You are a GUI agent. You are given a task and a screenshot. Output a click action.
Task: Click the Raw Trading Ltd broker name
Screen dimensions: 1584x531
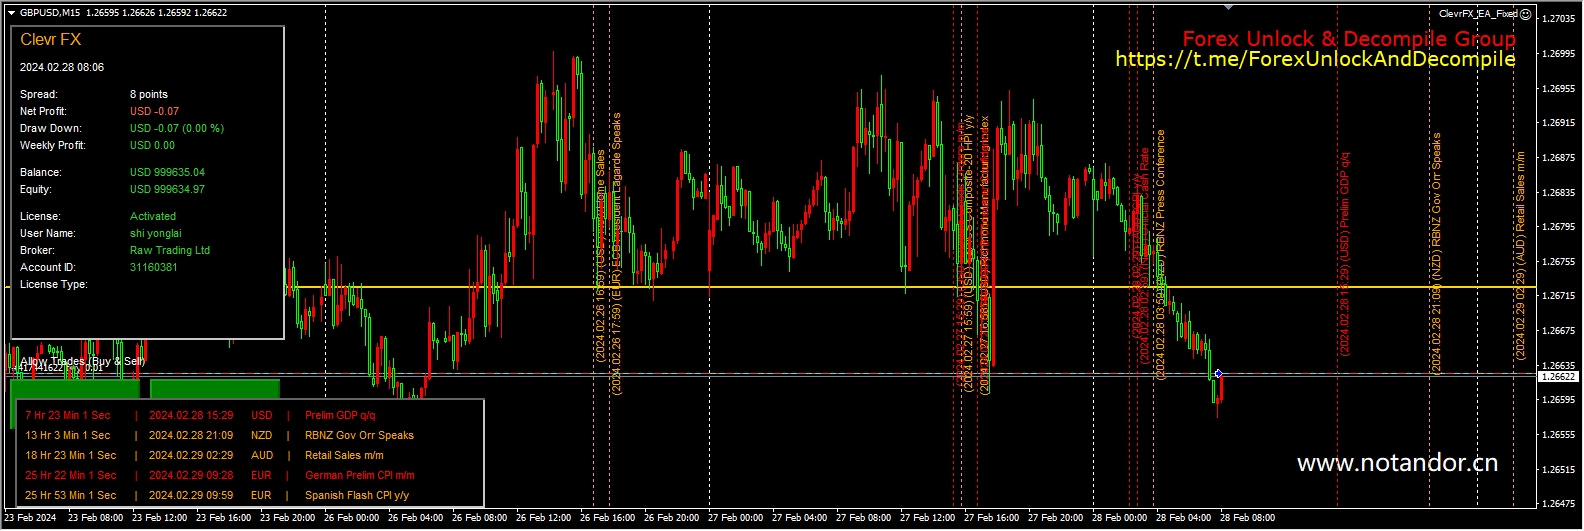[x=170, y=250]
